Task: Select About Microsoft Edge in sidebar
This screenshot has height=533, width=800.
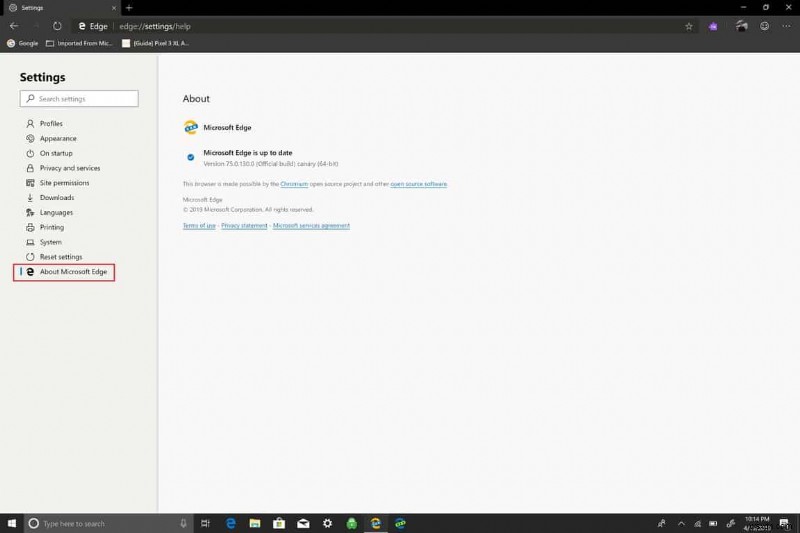Action: coord(64,272)
